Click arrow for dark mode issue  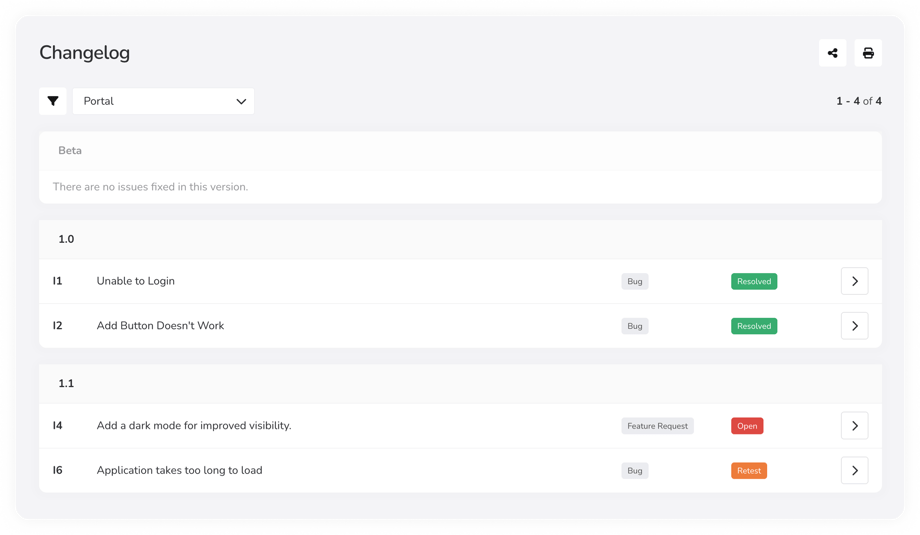pos(854,426)
